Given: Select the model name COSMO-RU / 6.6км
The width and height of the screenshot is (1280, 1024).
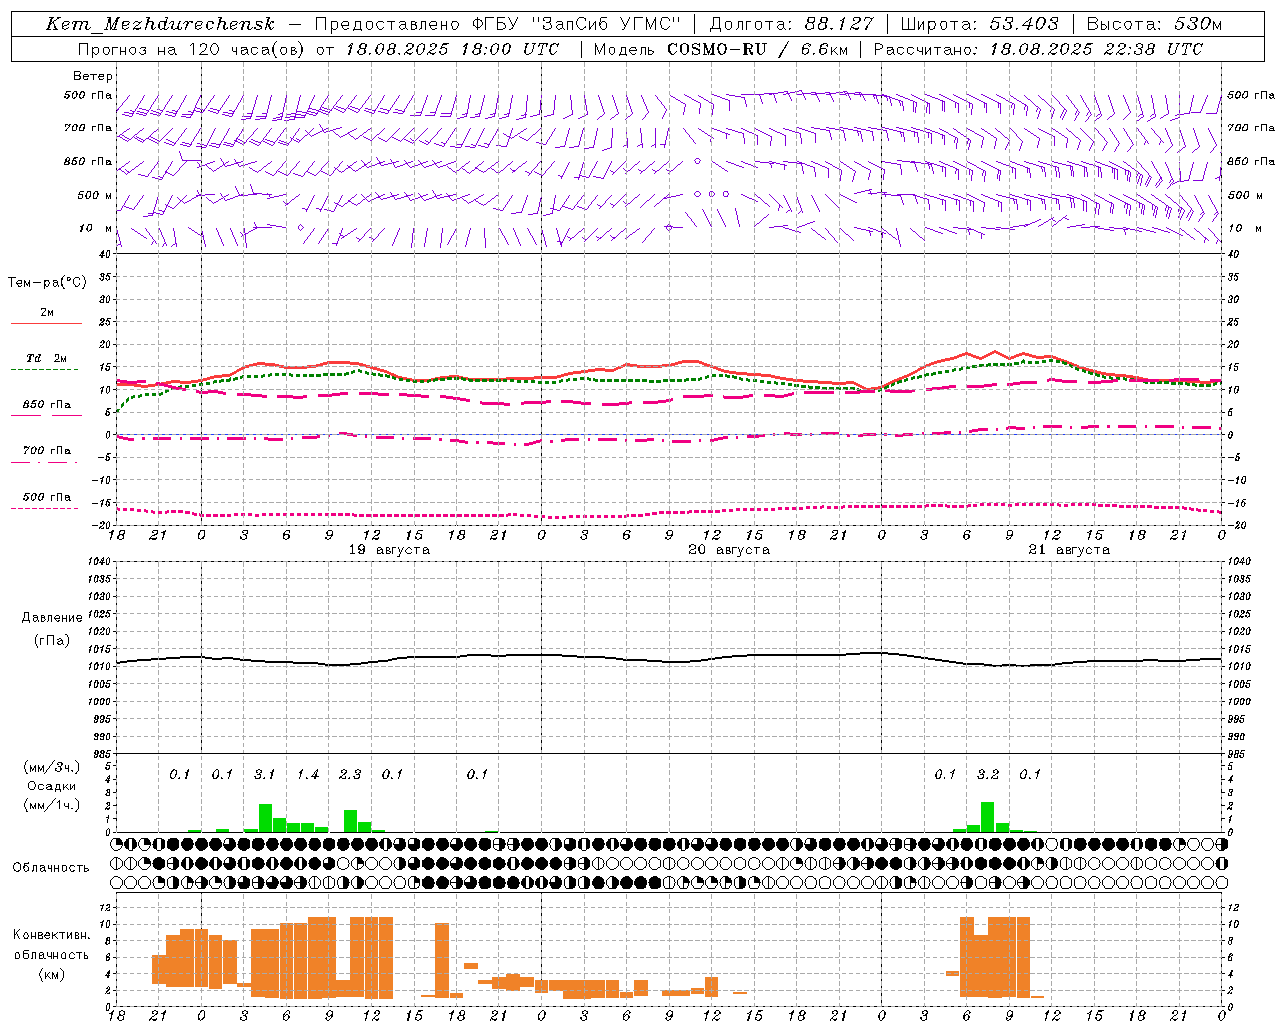Looking at the screenshot, I should (x=758, y=48).
